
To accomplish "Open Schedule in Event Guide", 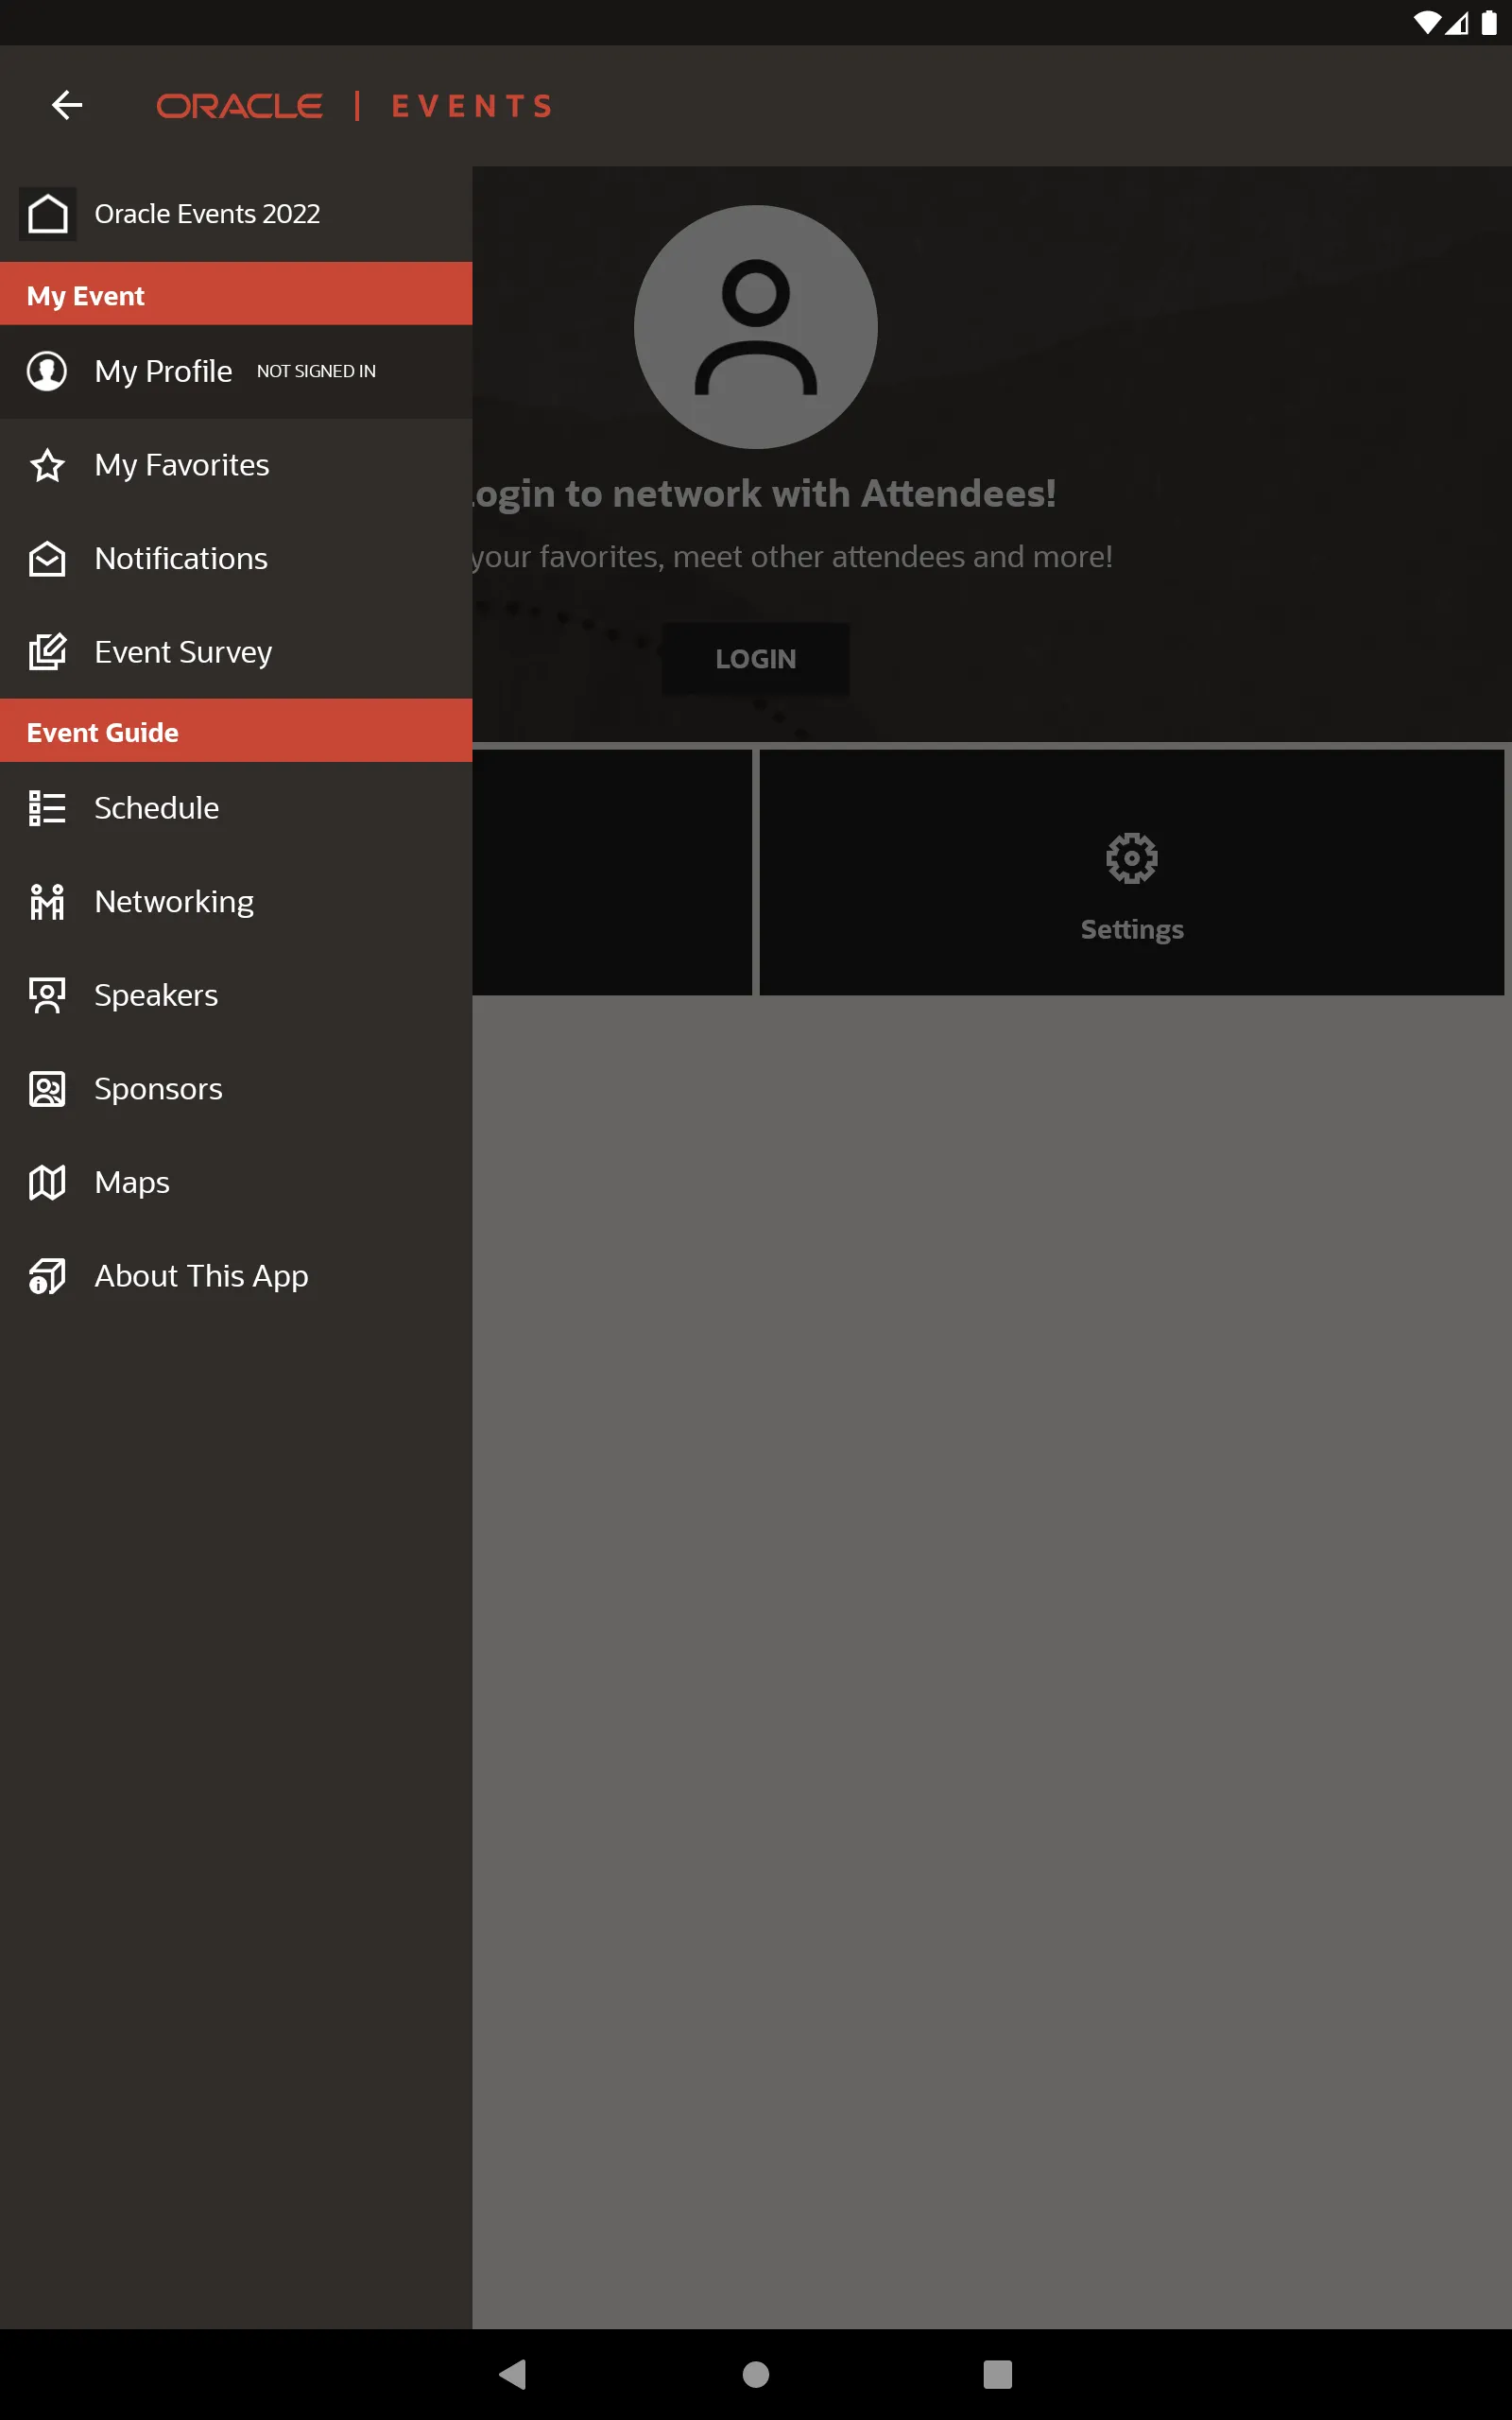I will (236, 808).
